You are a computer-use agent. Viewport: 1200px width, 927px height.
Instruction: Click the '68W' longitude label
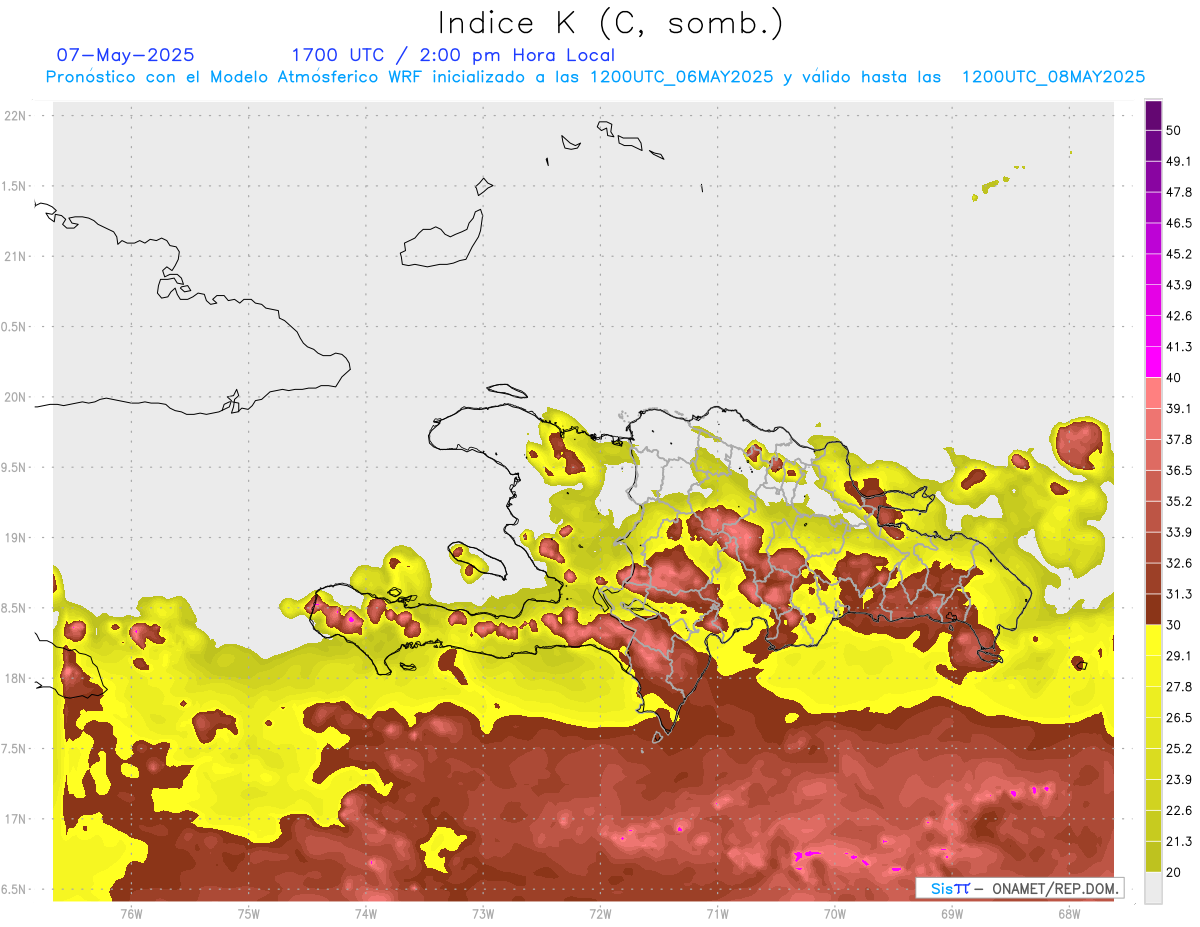1069,914
